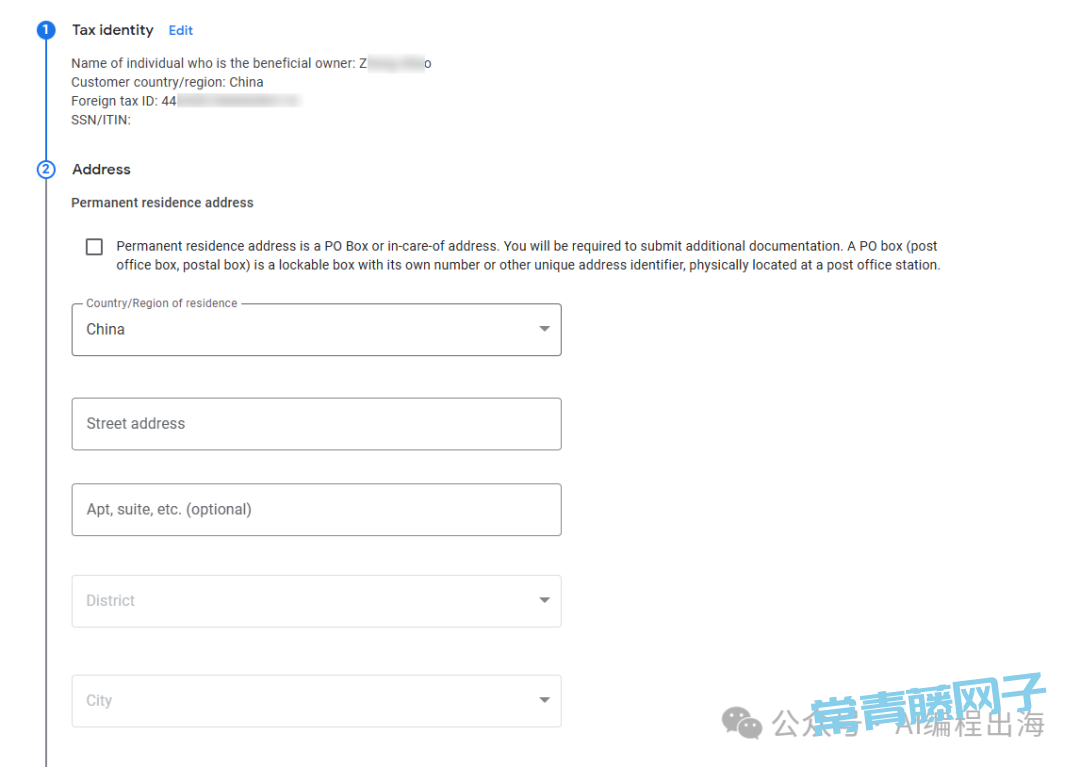Click the City dropdown arrow icon

(x=544, y=700)
